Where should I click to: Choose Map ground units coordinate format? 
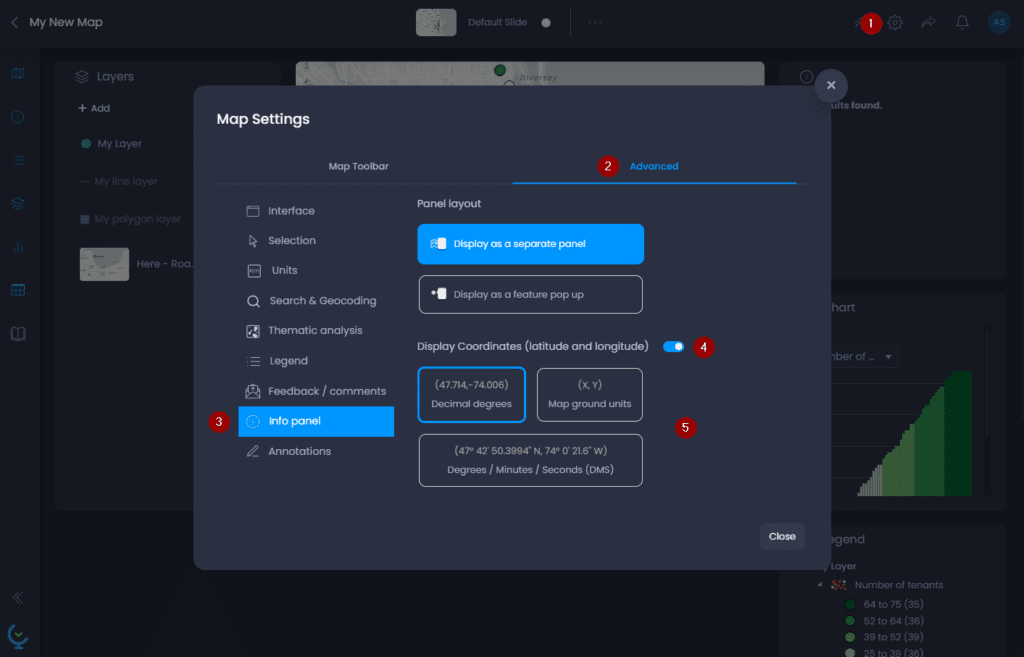tap(590, 394)
